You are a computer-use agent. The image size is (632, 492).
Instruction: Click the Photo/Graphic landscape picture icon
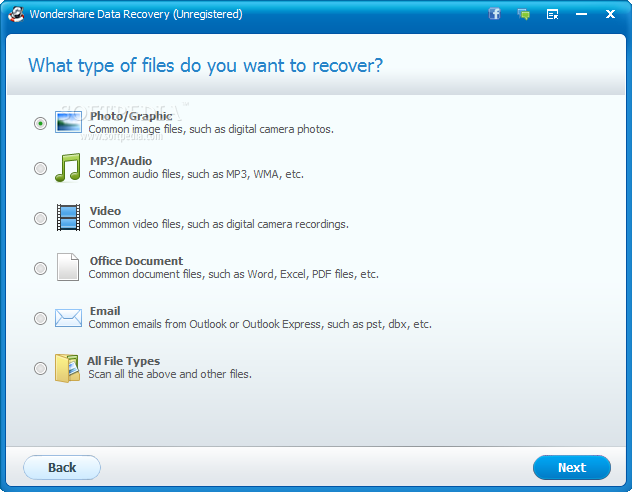[x=68, y=122]
